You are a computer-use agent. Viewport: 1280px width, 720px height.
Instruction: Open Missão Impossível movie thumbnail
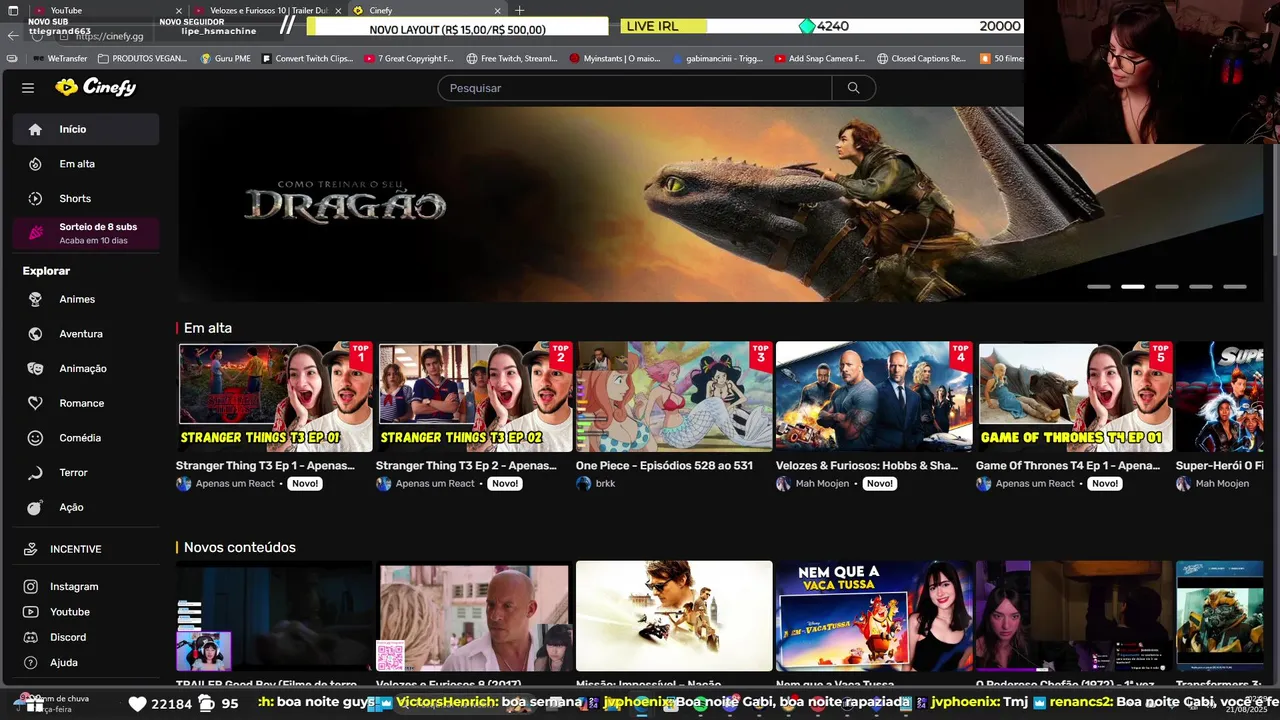tap(674, 616)
